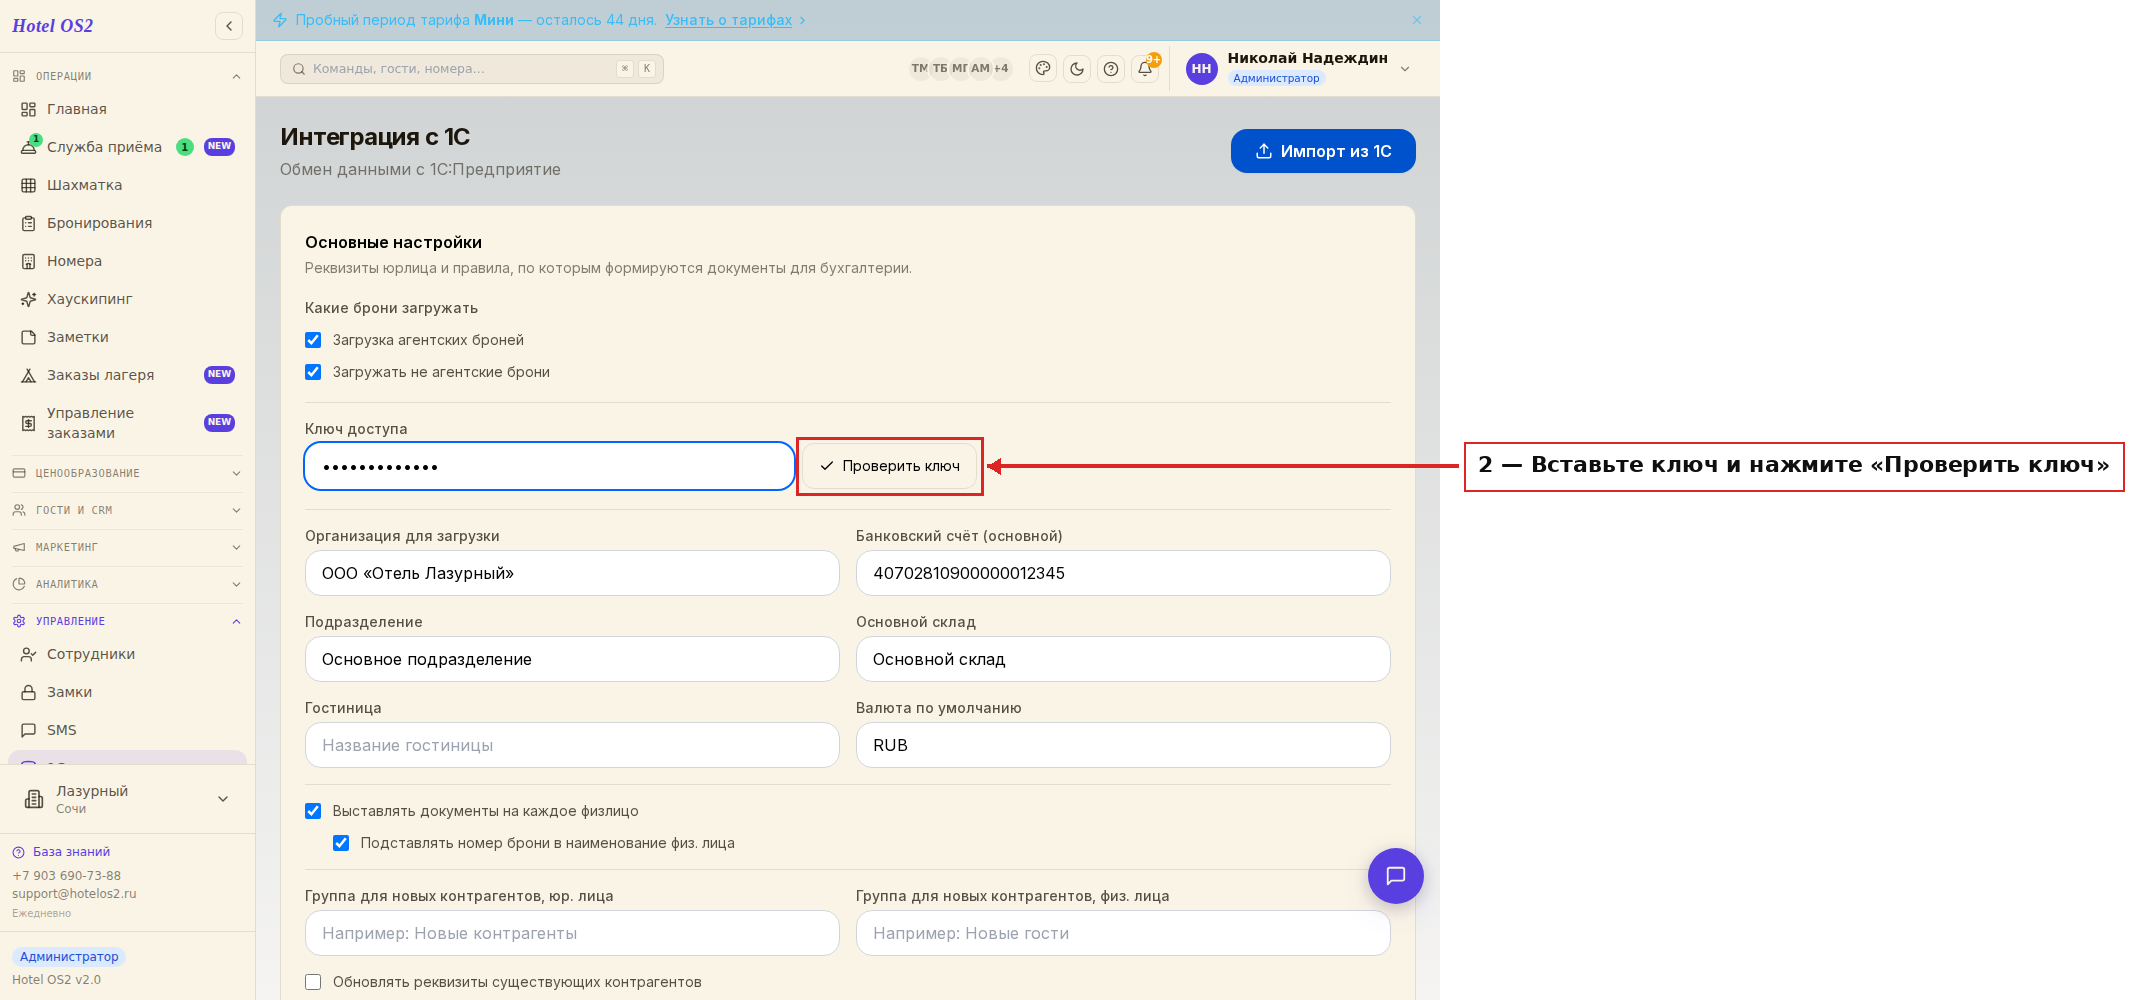Toggle dark mode moon icon
The image size is (2148, 1000).
tap(1077, 69)
